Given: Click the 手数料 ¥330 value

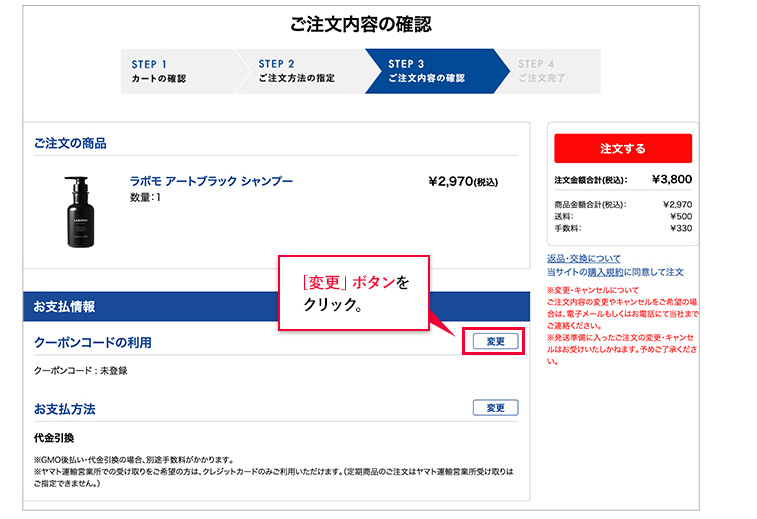Looking at the screenshot, I should [x=681, y=228].
